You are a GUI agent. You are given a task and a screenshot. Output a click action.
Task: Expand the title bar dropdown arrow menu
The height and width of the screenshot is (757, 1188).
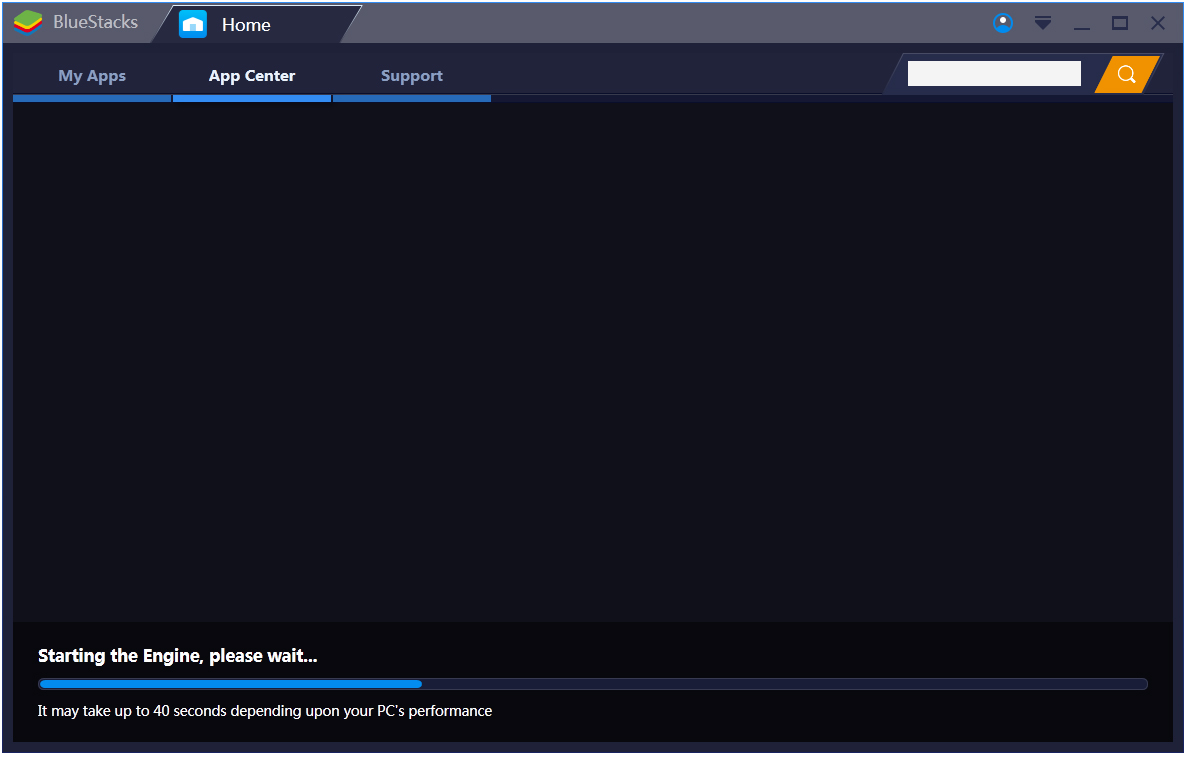1043,23
